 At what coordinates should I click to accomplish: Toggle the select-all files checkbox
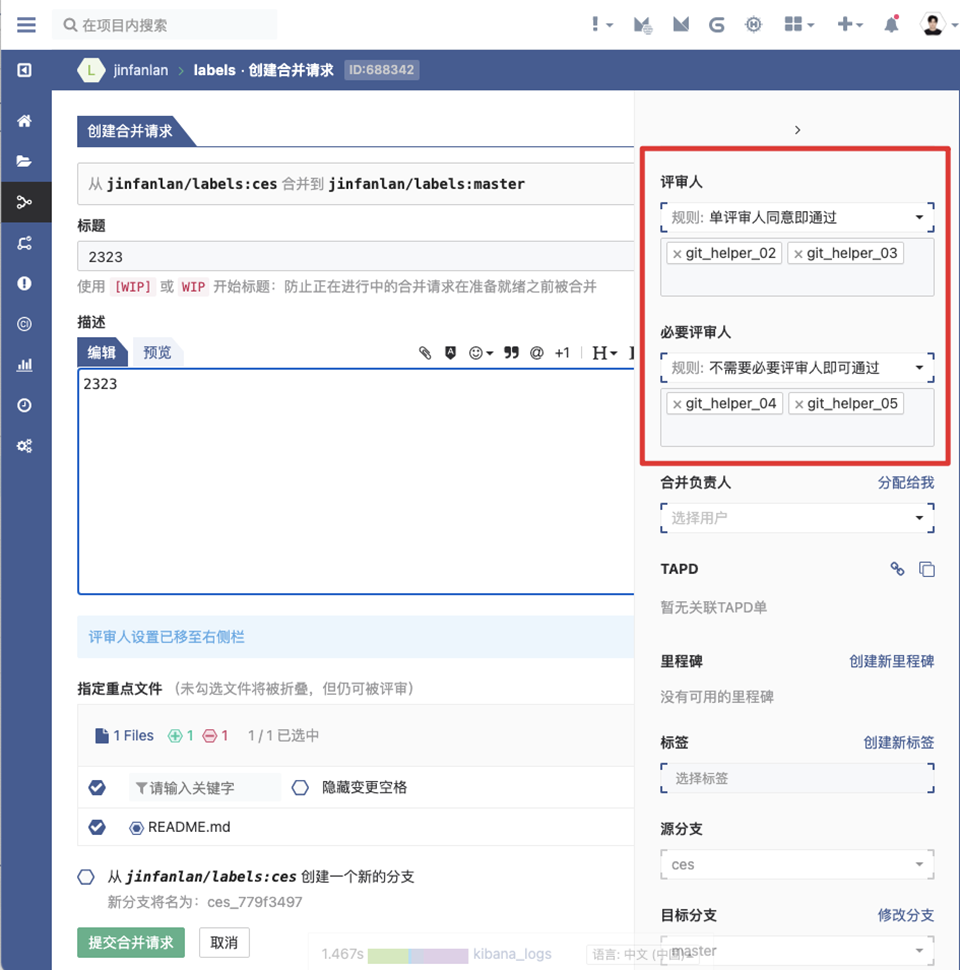point(97,787)
